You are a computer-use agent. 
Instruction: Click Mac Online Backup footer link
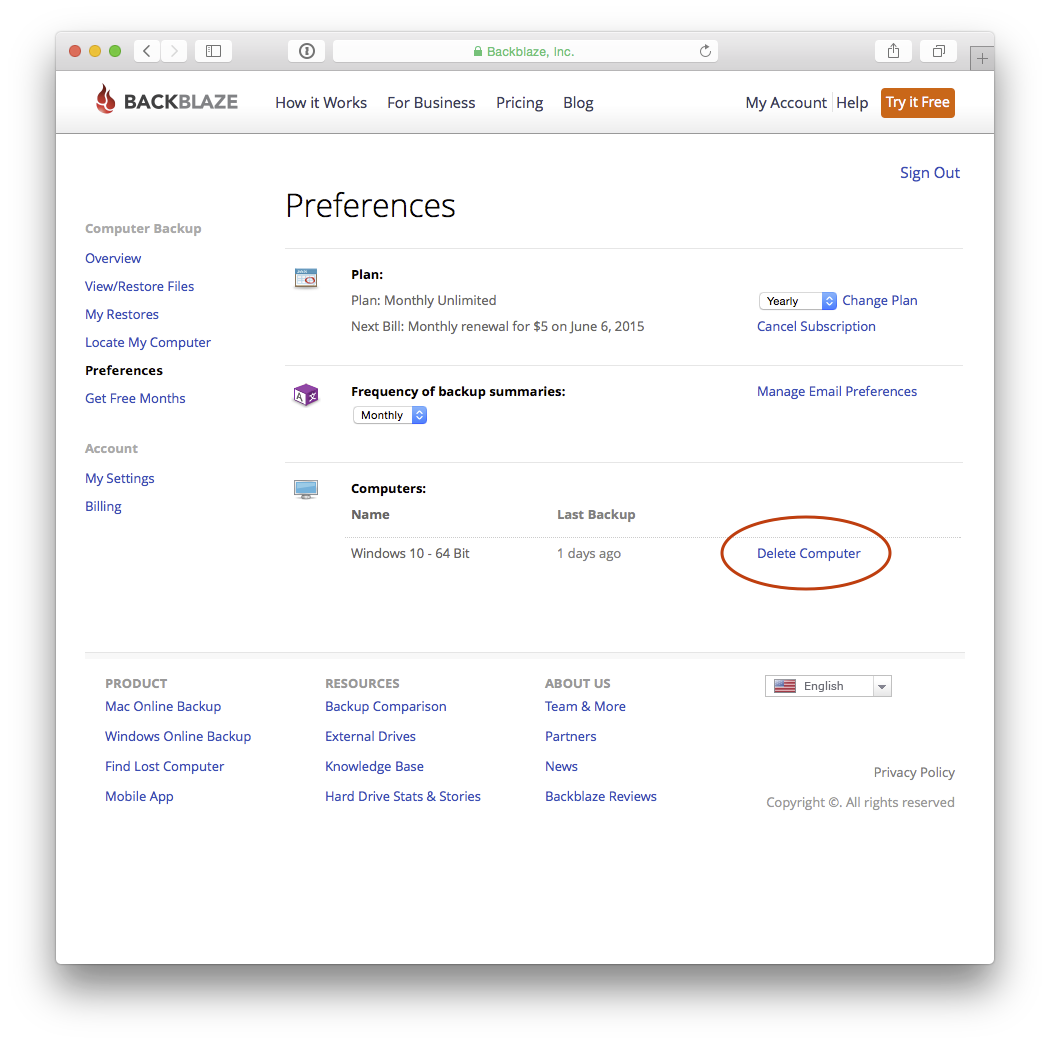click(163, 706)
